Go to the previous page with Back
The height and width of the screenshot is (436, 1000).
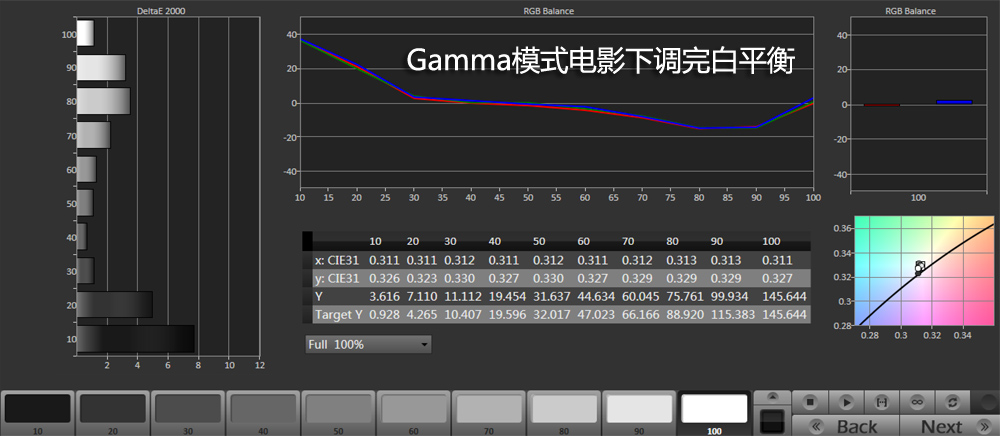click(x=846, y=426)
